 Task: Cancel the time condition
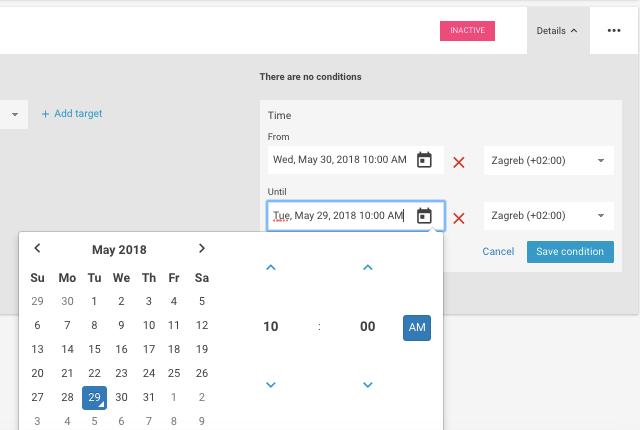tap(498, 252)
